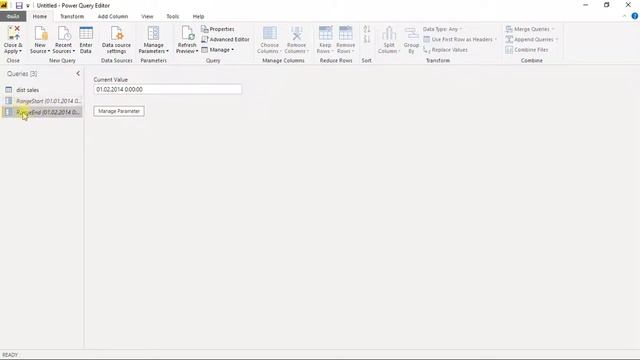This screenshot has height=360, width=640.
Task: Click the Manage Parameter button
Action: pyautogui.click(x=119, y=111)
